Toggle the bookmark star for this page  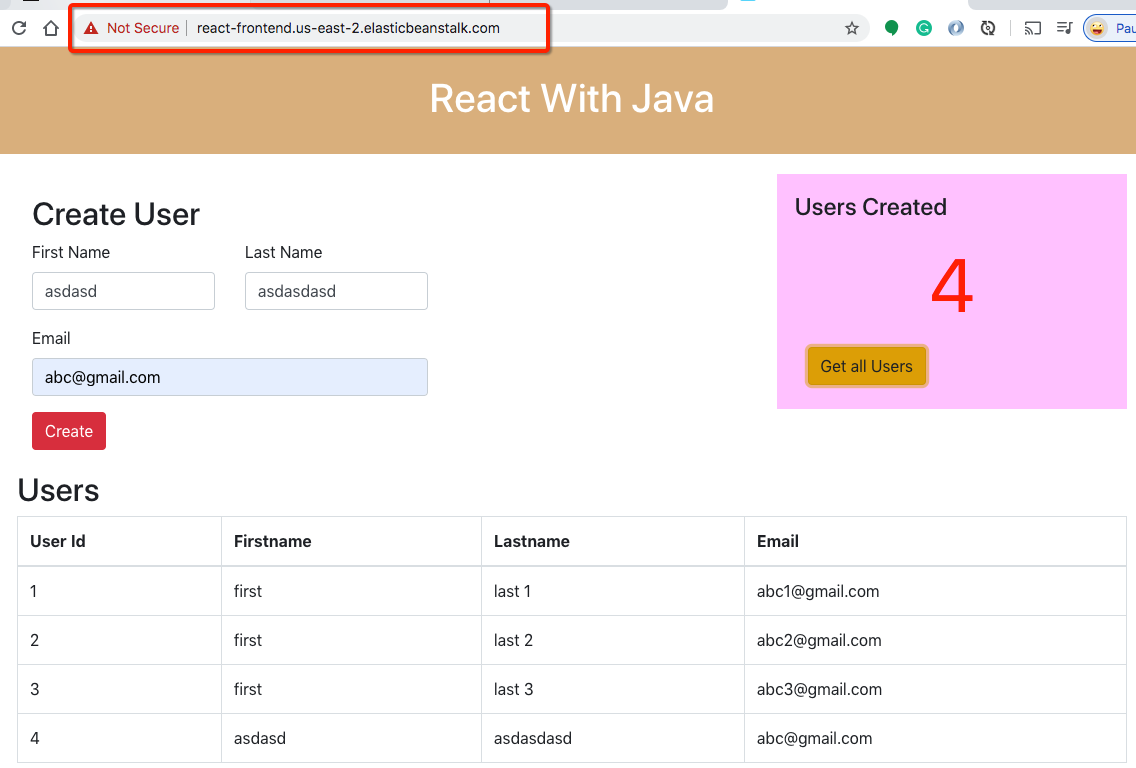(852, 28)
